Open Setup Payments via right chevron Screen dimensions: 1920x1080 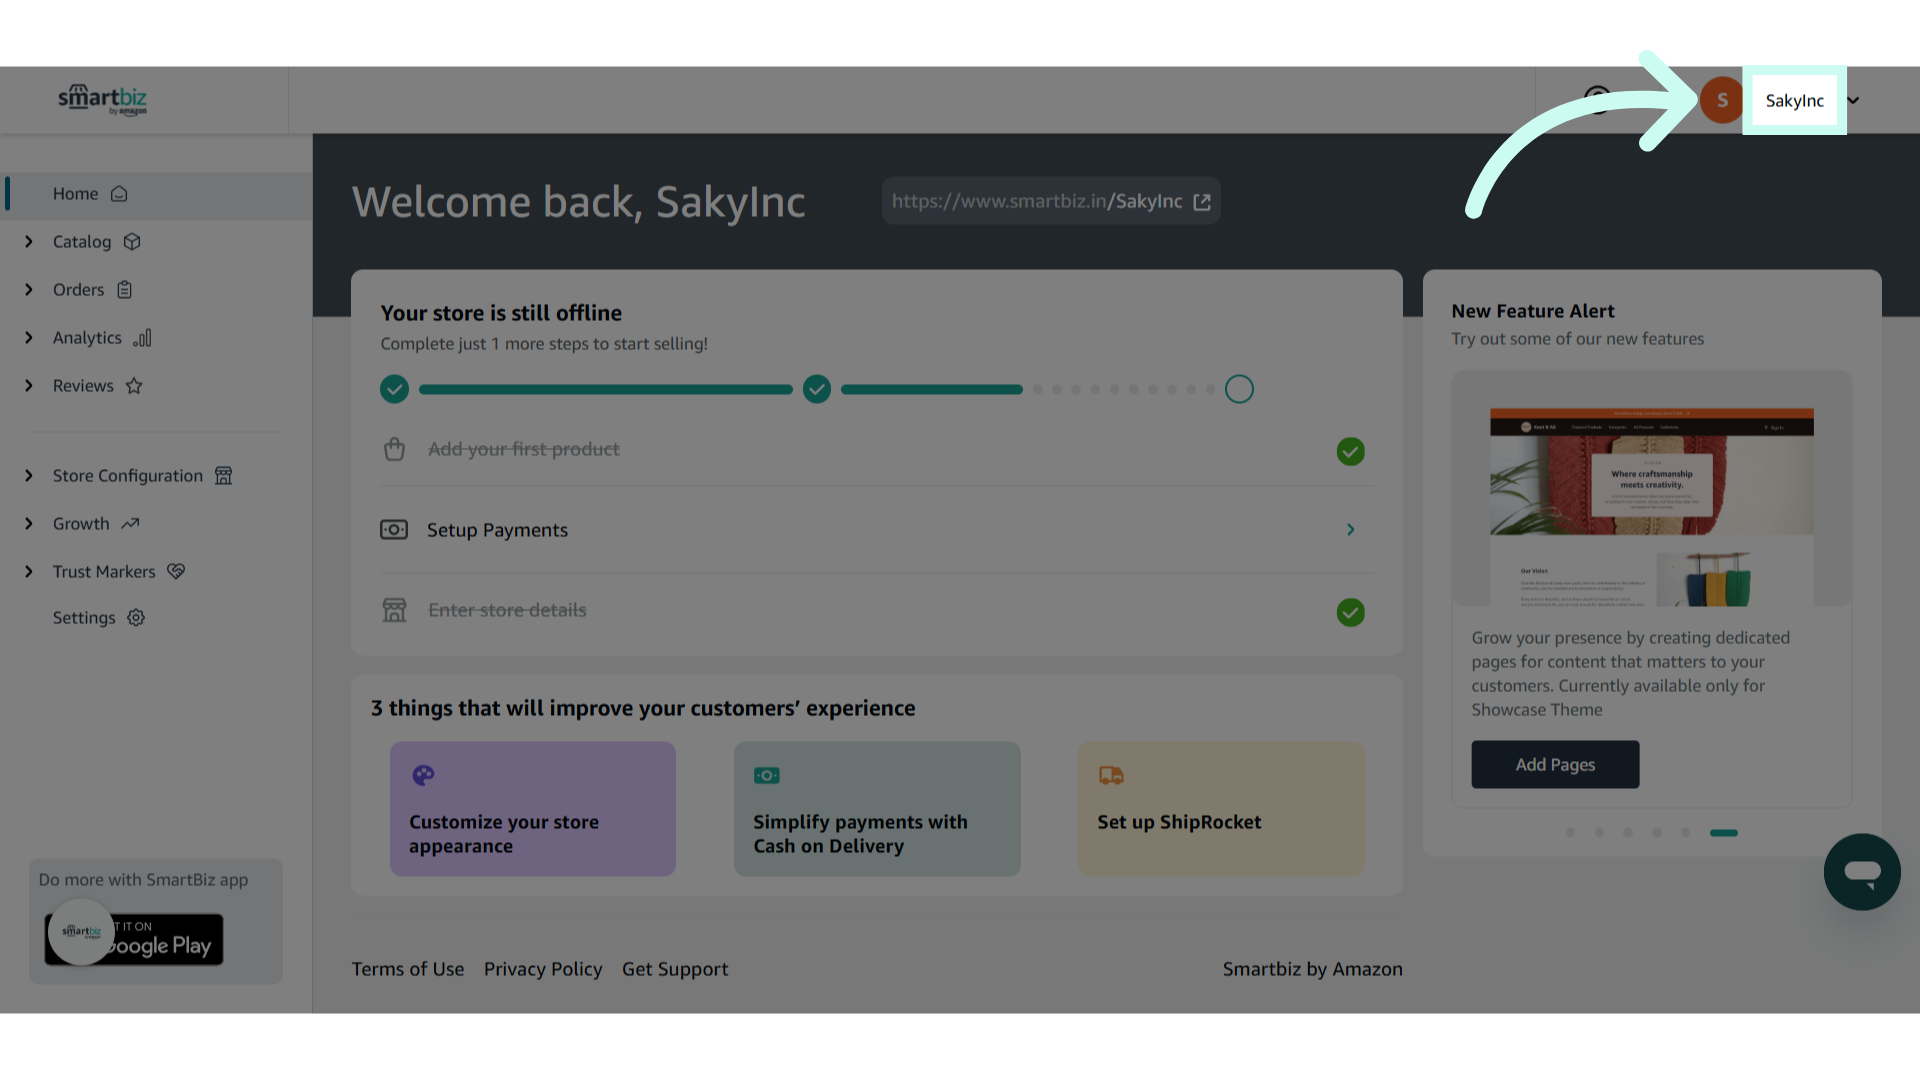click(1350, 530)
